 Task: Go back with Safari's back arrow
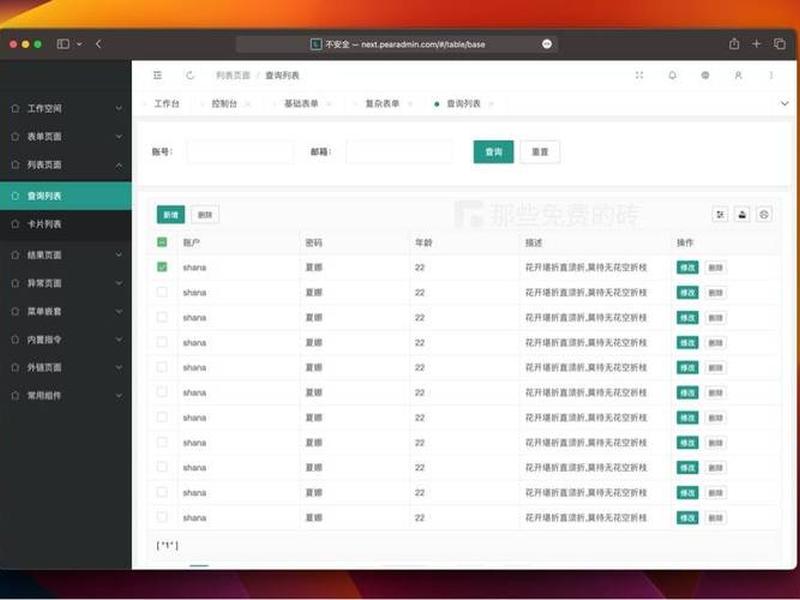pos(98,44)
